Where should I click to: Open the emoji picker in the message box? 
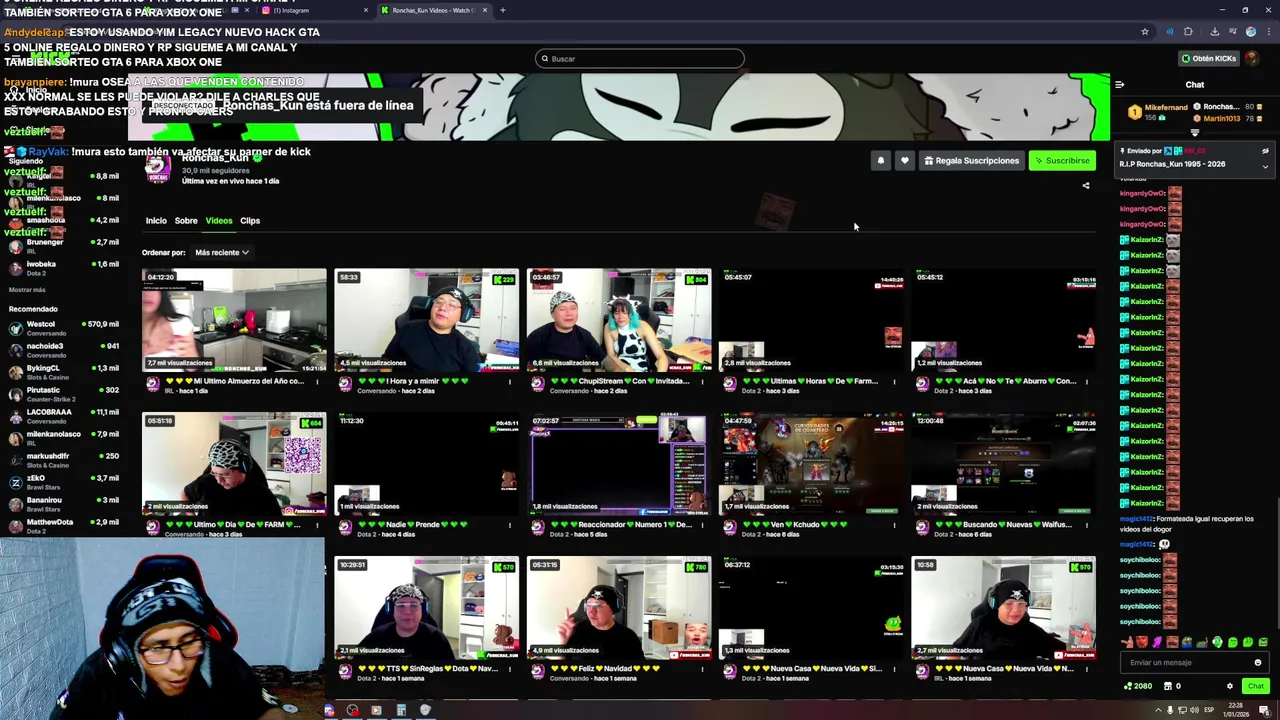1258,662
